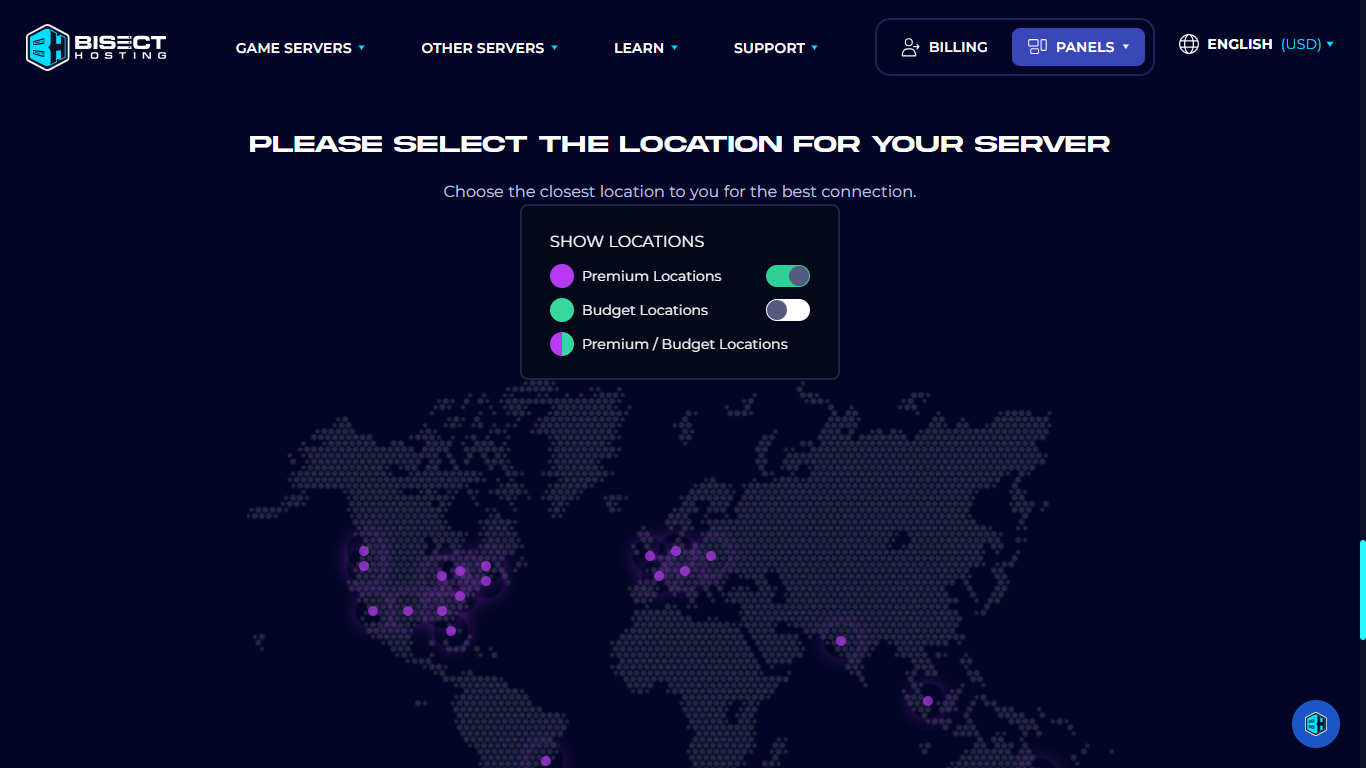
Task: Click the panels grid icon
Action: point(1035,46)
